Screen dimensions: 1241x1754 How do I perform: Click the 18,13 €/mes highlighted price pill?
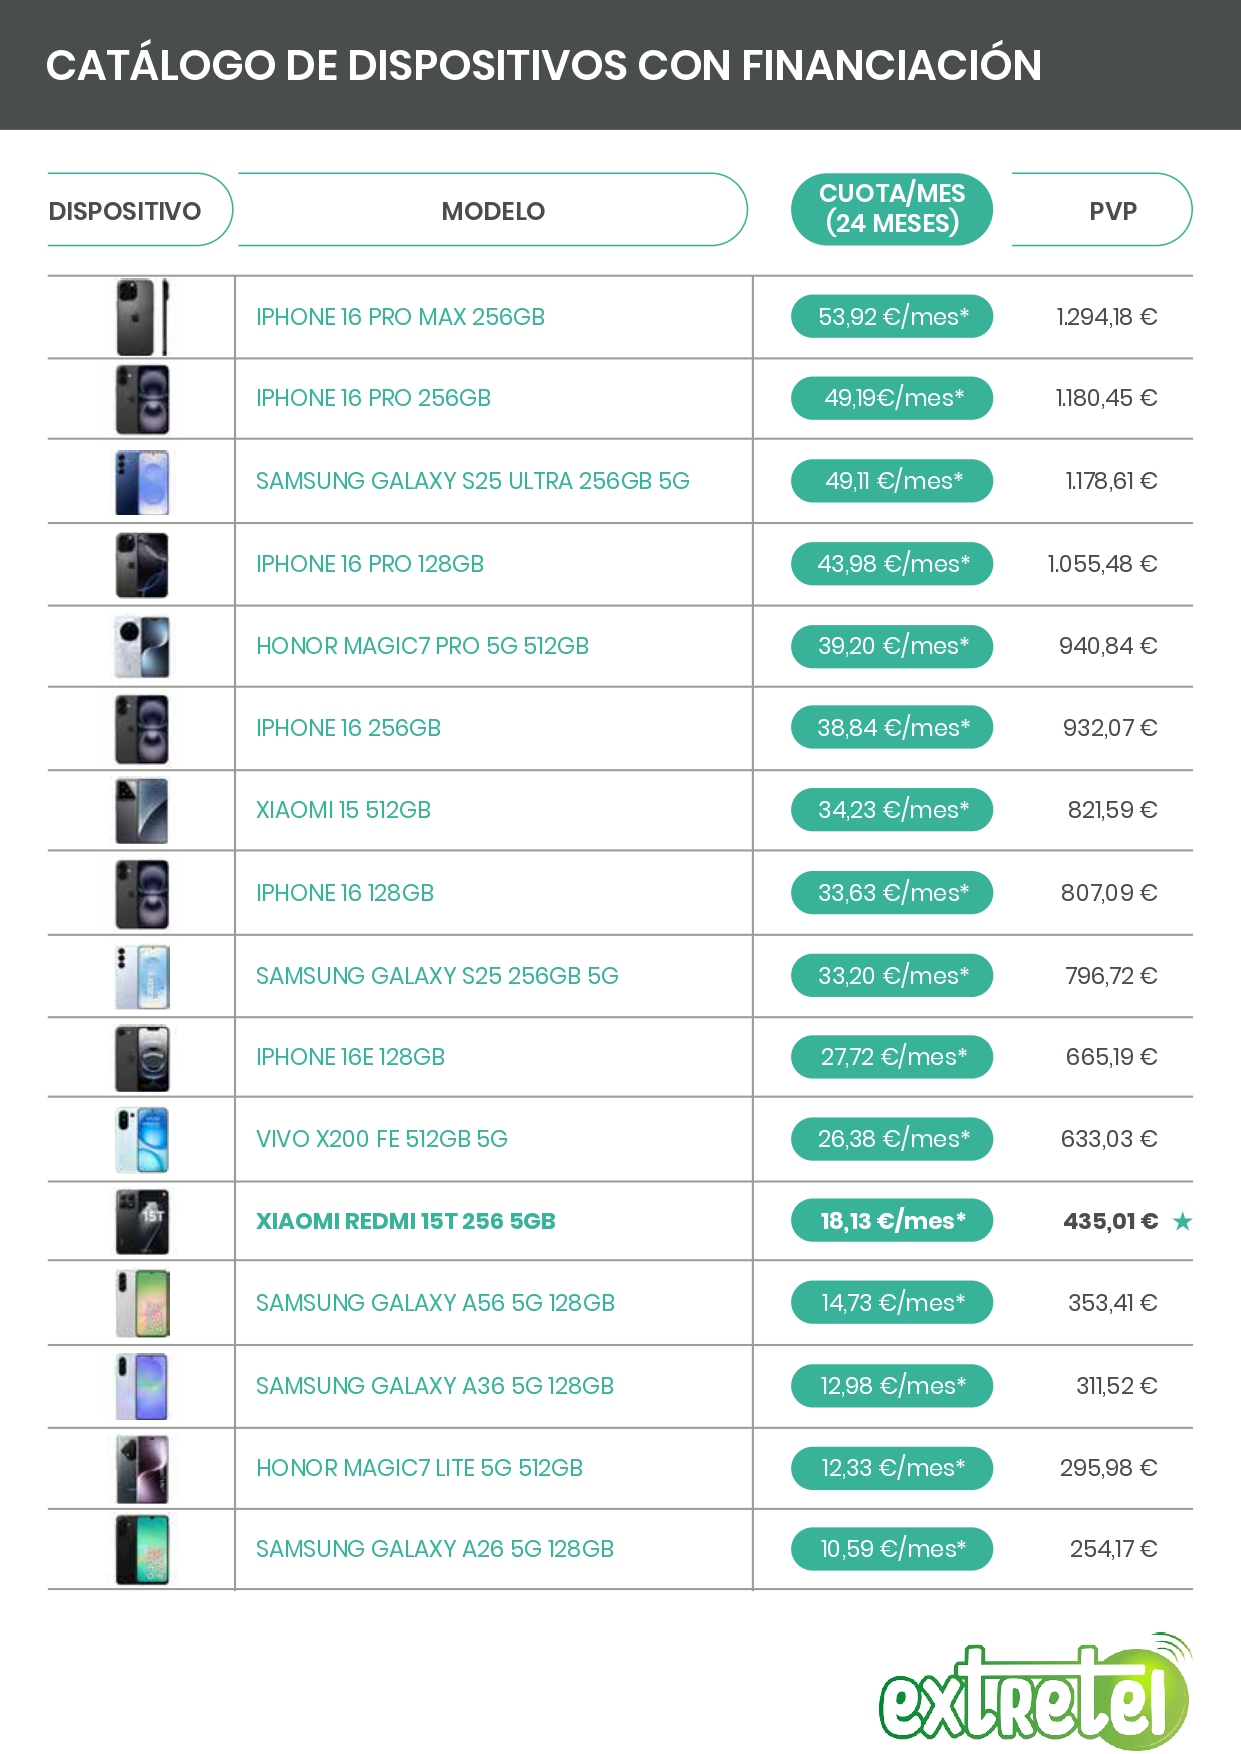[x=891, y=1221]
